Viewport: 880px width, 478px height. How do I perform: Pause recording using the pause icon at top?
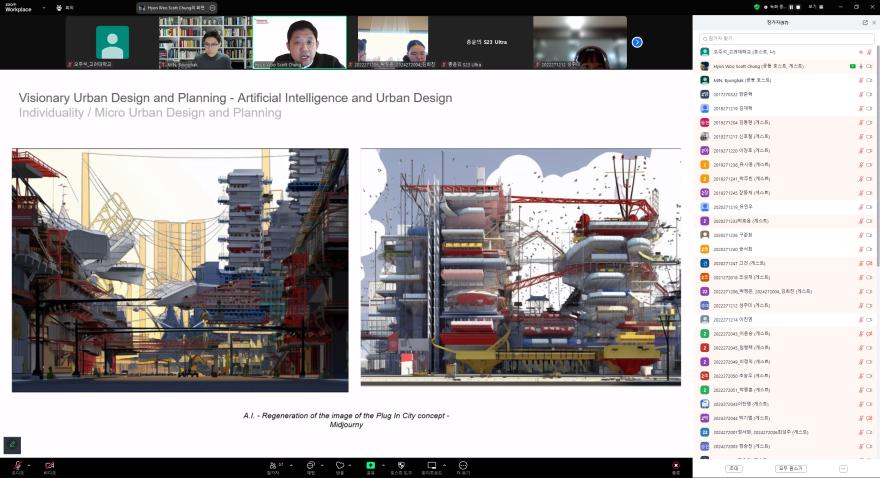(x=791, y=7)
